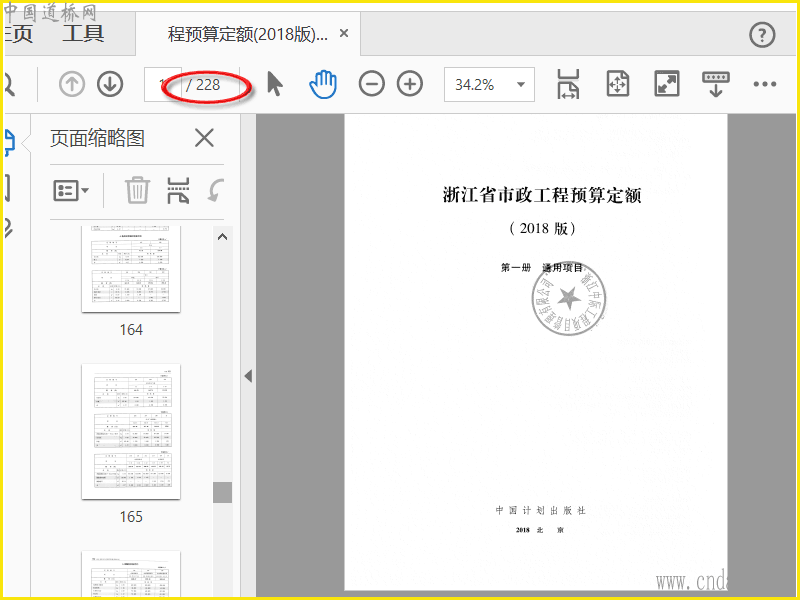This screenshot has width=800, height=600.
Task: Click the document title 浙江省市政工程预算定额
Action: 542,195
